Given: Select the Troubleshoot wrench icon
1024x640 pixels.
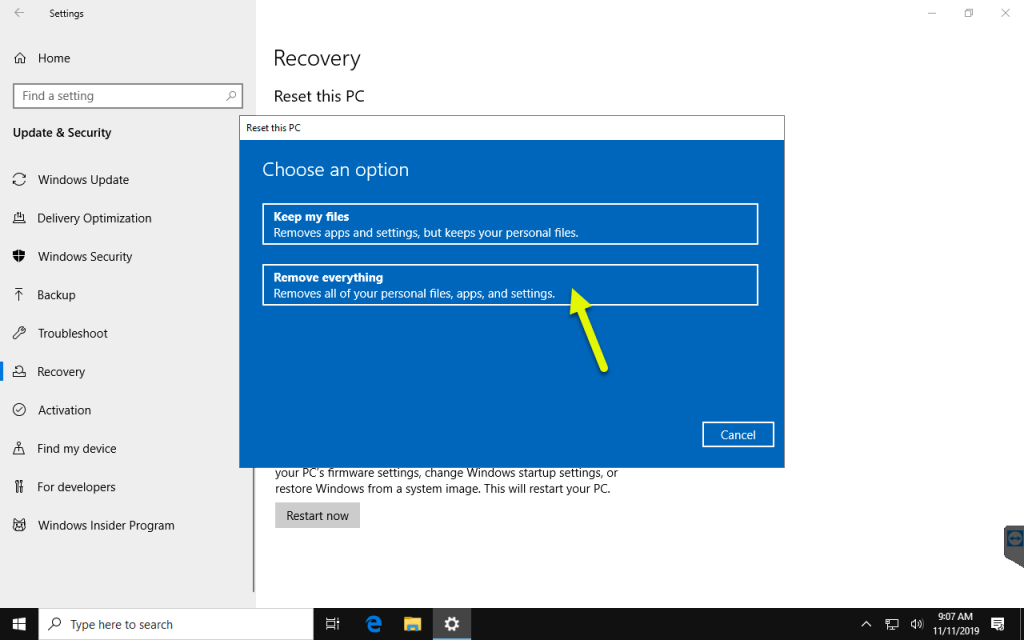Looking at the screenshot, I should (x=20, y=333).
